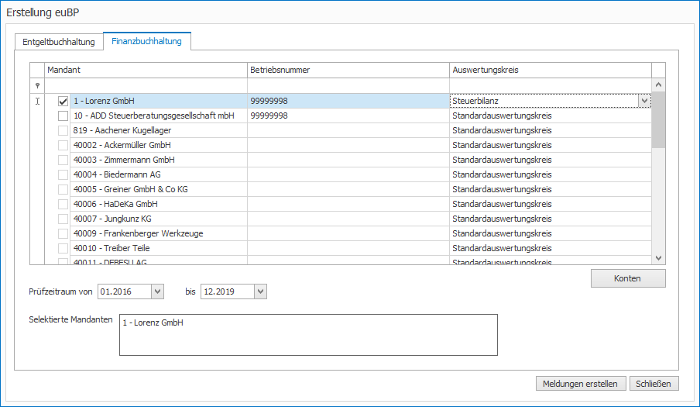The width and height of the screenshot is (700, 407).
Task: Open the Prüfzeitraum von 01.2016 dropdown
Action: [x=157, y=292]
